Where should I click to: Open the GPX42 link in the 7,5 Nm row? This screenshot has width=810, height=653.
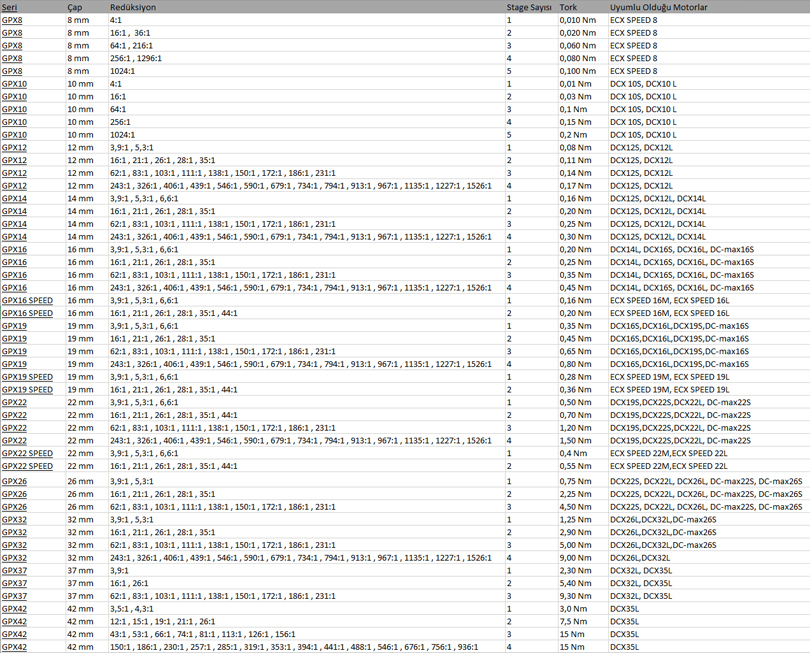pyautogui.click(x=14, y=621)
